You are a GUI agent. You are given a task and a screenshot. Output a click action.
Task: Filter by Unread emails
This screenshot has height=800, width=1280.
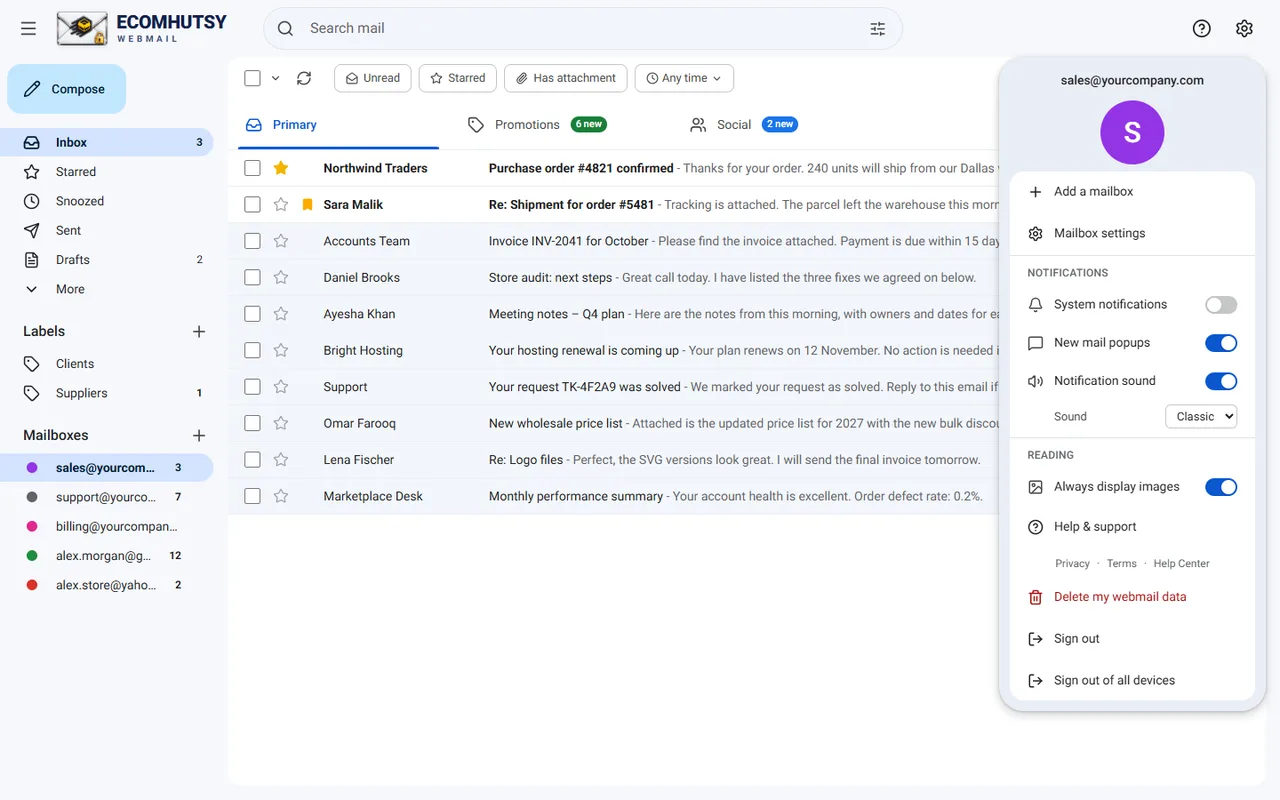pyautogui.click(x=372, y=78)
